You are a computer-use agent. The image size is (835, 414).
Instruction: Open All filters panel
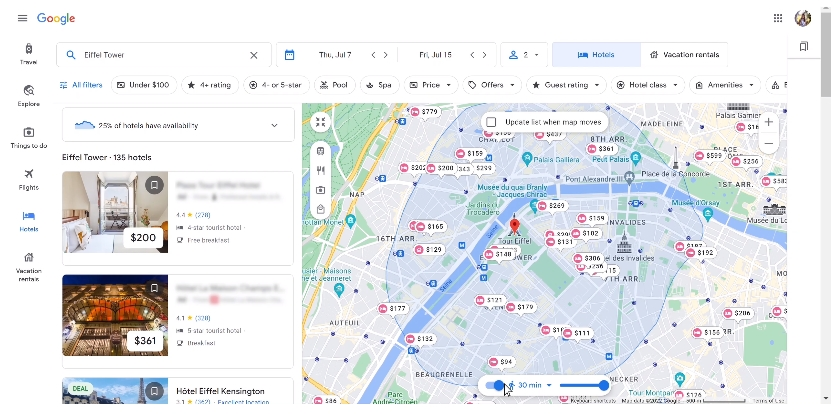(80, 85)
